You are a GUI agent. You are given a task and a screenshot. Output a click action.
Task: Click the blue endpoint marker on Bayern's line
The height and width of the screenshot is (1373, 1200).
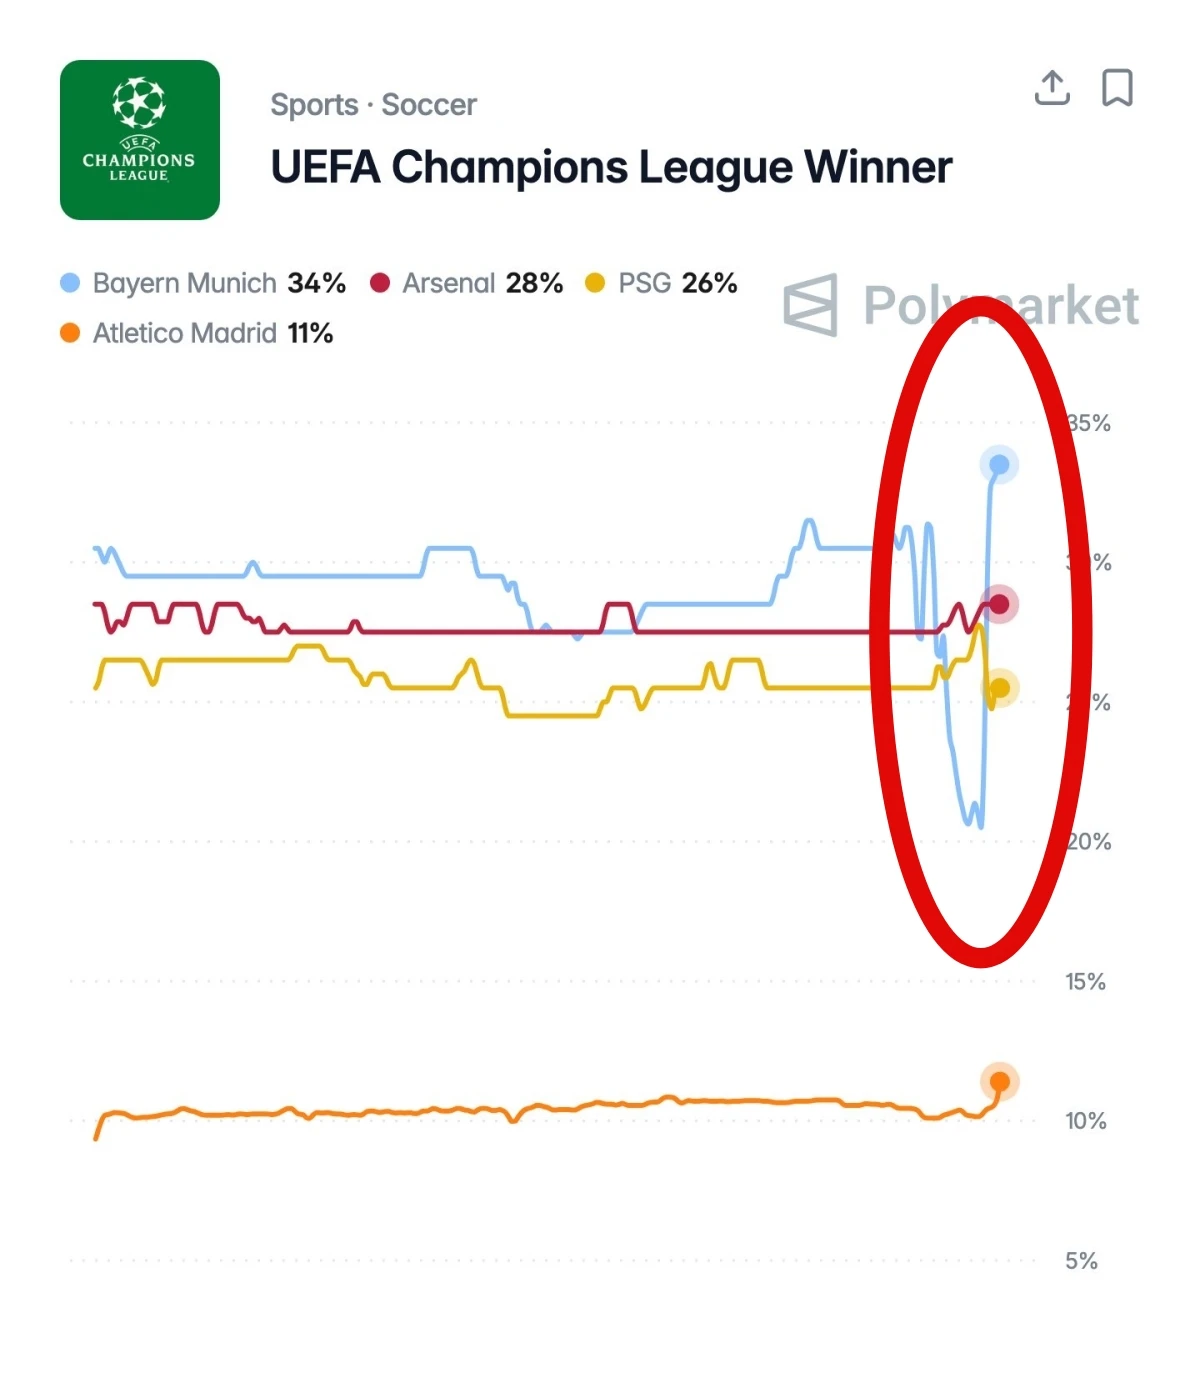[x=999, y=464]
